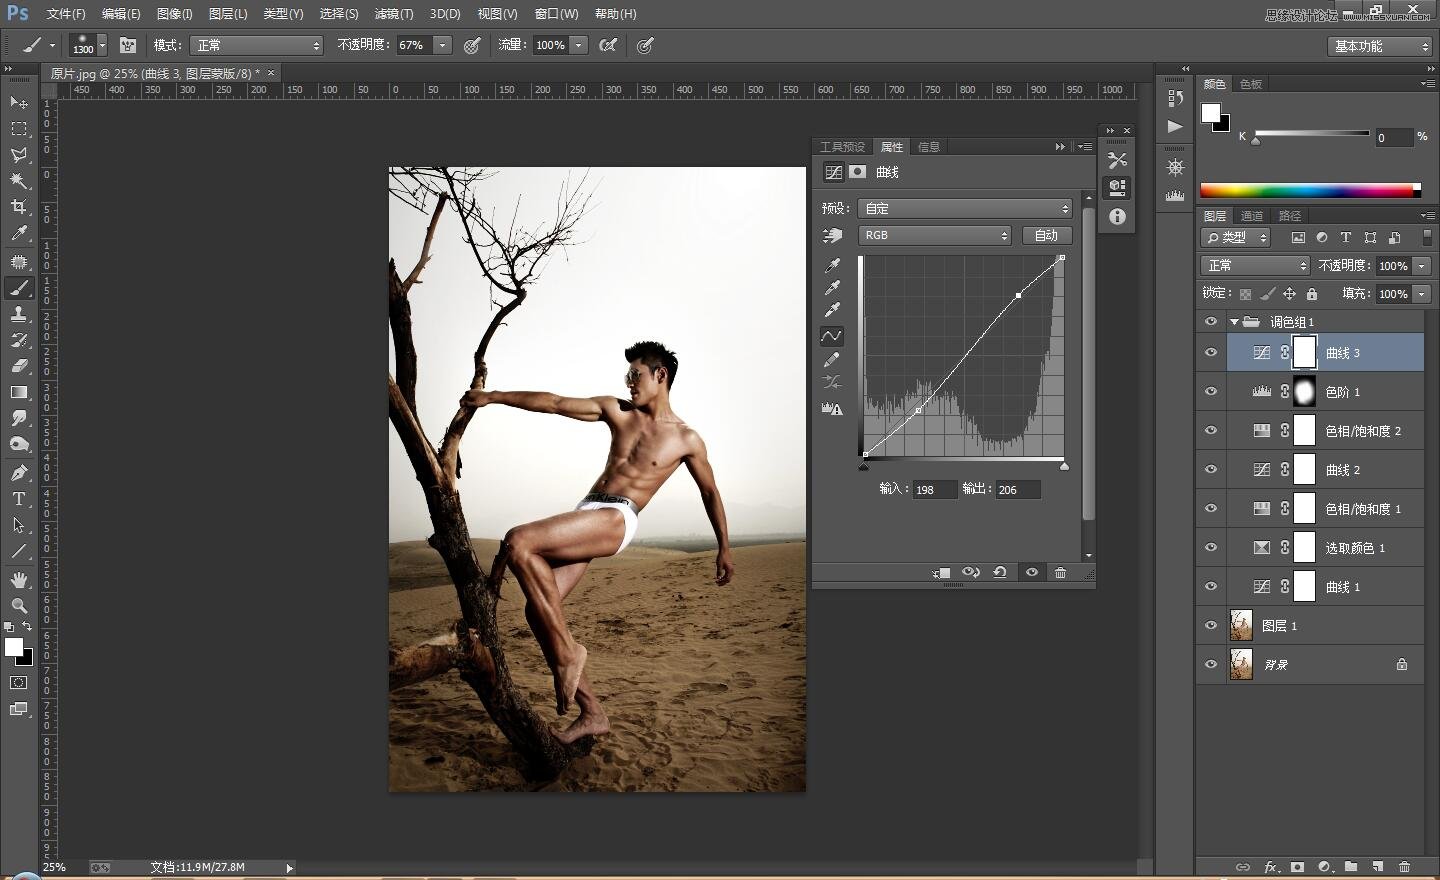This screenshot has width=1440, height=880.
Task: Toggle 调色组1 group visibility
Action: coord(1211,322)
